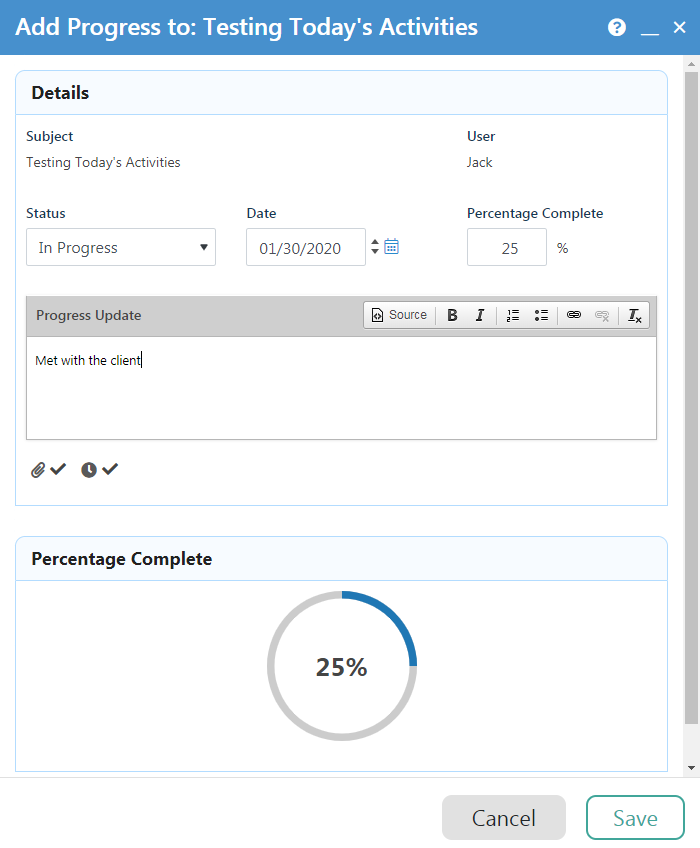Image resolution: width=700 pixels, height=848 pixels.
Task: Increment date with the up stepper arrow
Action: (375, 242)
